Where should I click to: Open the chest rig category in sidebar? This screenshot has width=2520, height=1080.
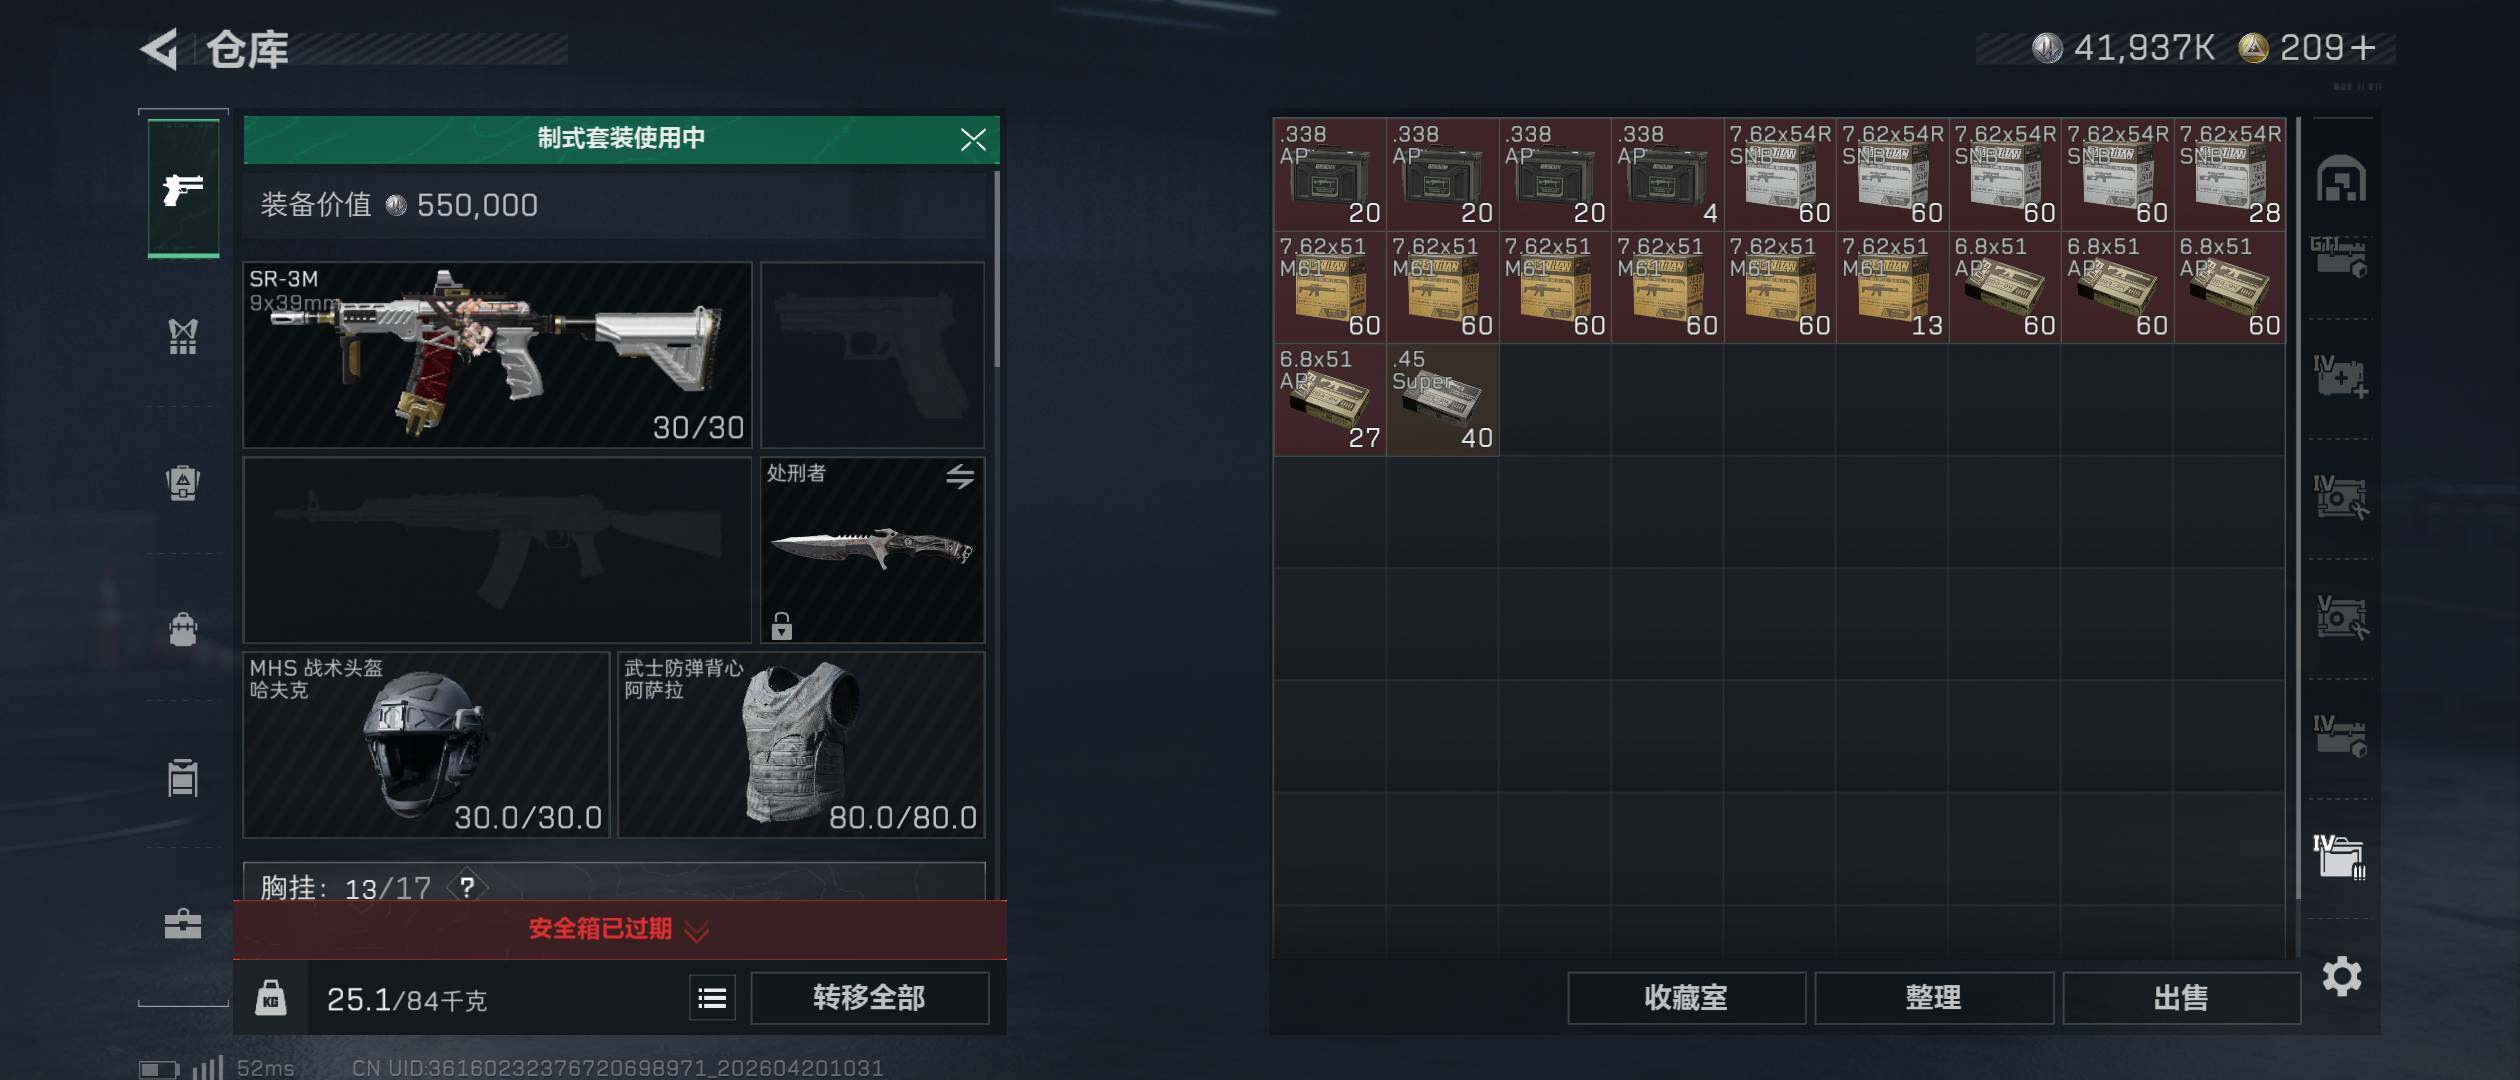[x=183, y=337]
